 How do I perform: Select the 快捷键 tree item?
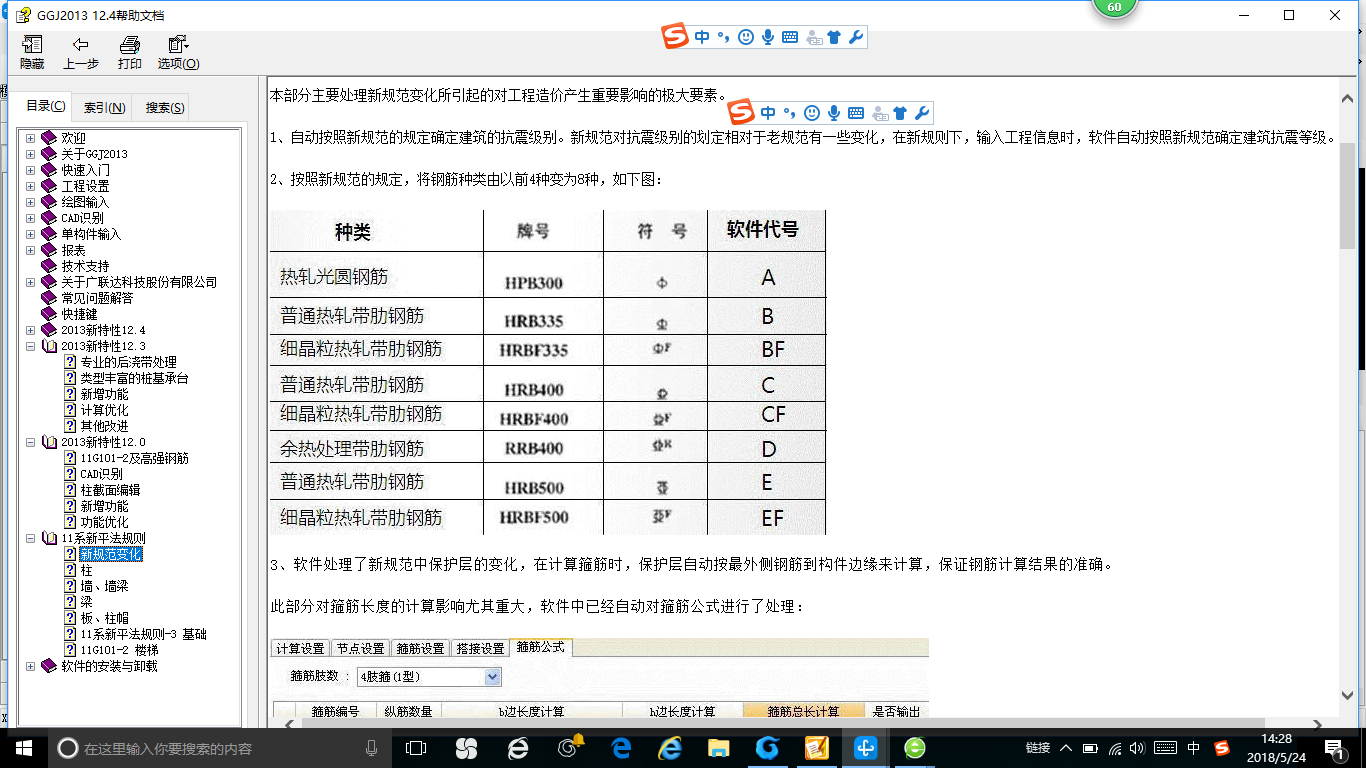click(x=79, y=314)
